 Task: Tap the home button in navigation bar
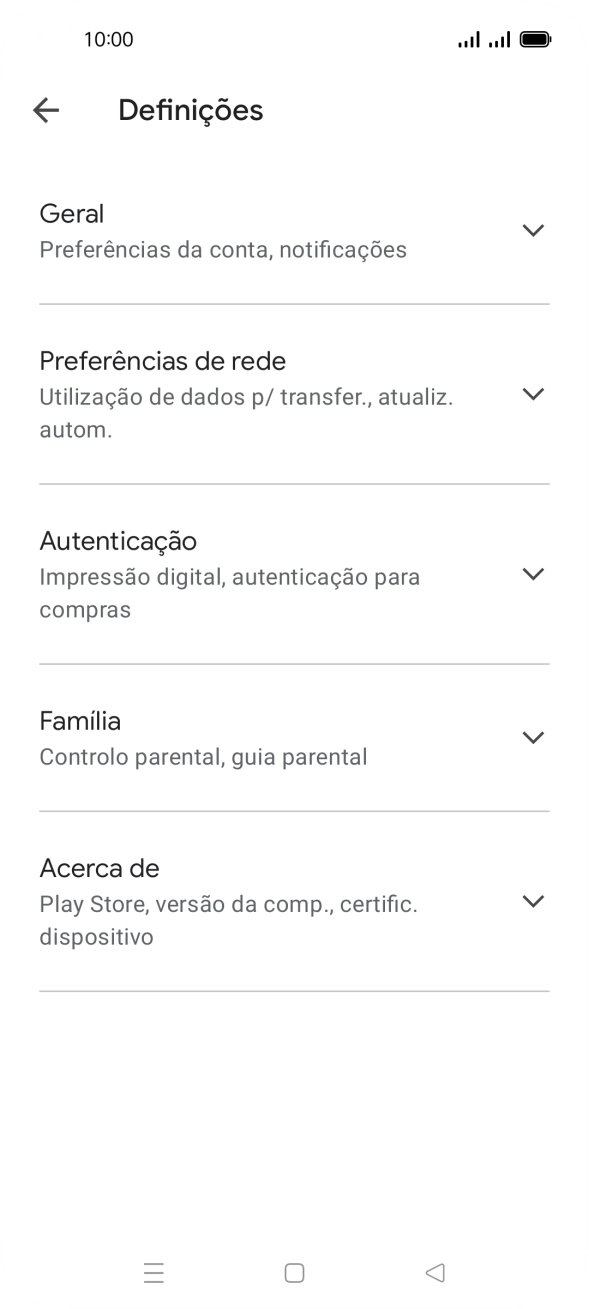(x=294, y=1273)
